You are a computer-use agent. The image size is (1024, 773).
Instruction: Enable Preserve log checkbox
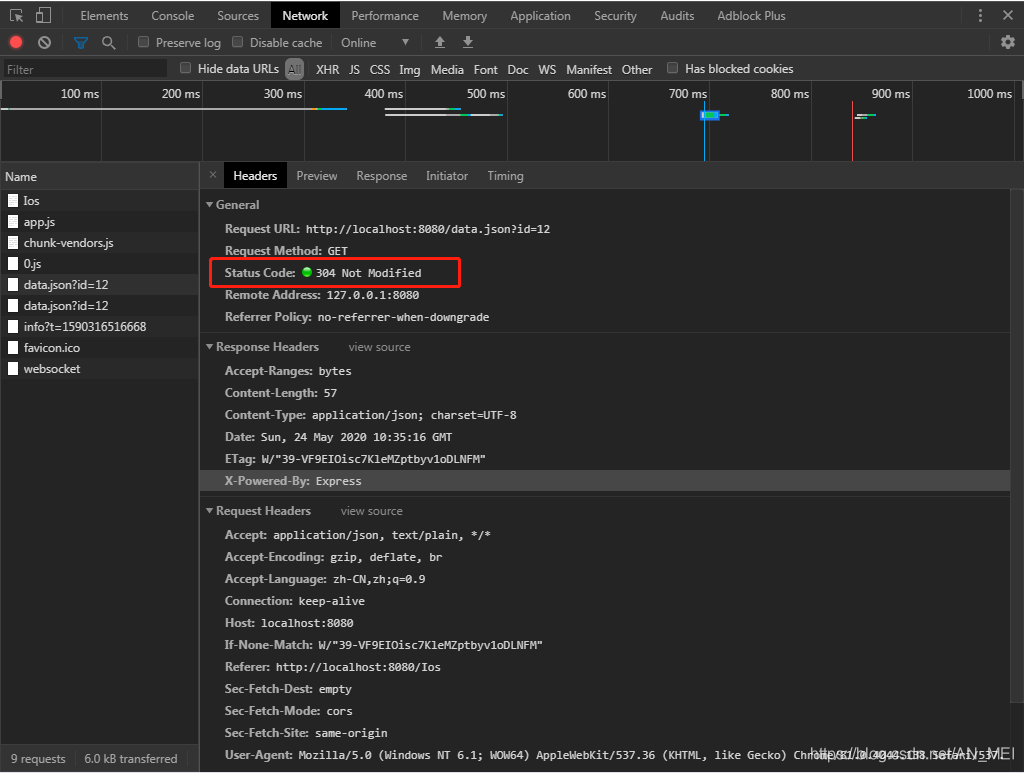[143, 42]
